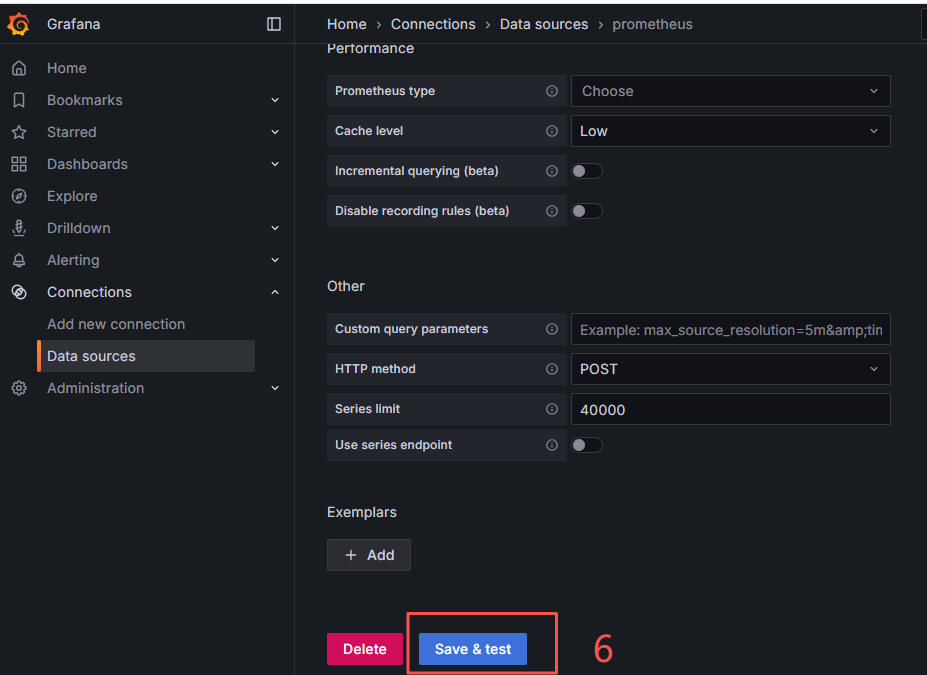Click the Connections icon in sidebar
This screenshot has width=927, height=675.
19,292
